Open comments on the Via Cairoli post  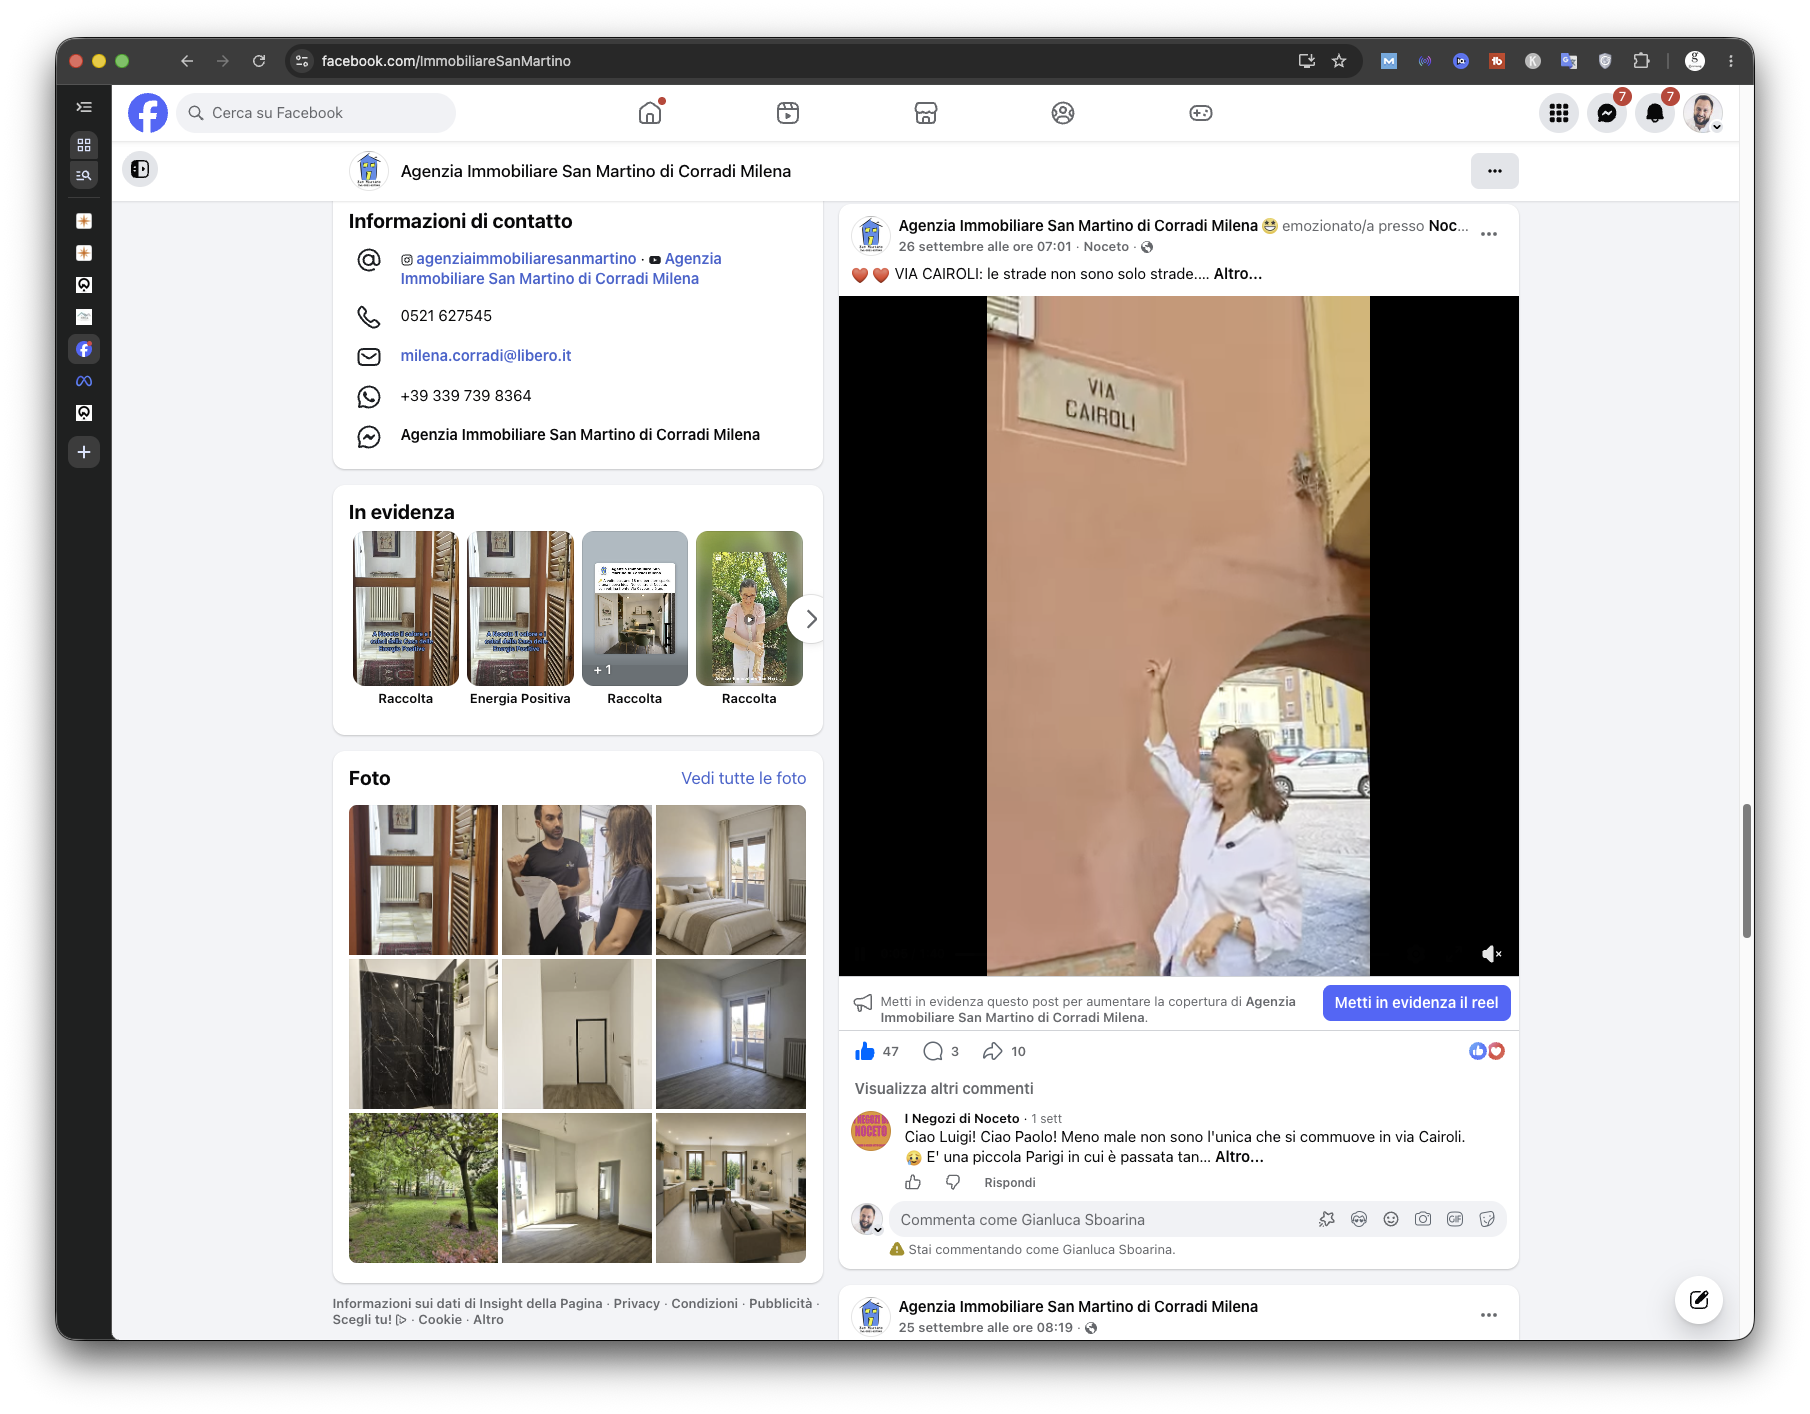[933, 1051]
